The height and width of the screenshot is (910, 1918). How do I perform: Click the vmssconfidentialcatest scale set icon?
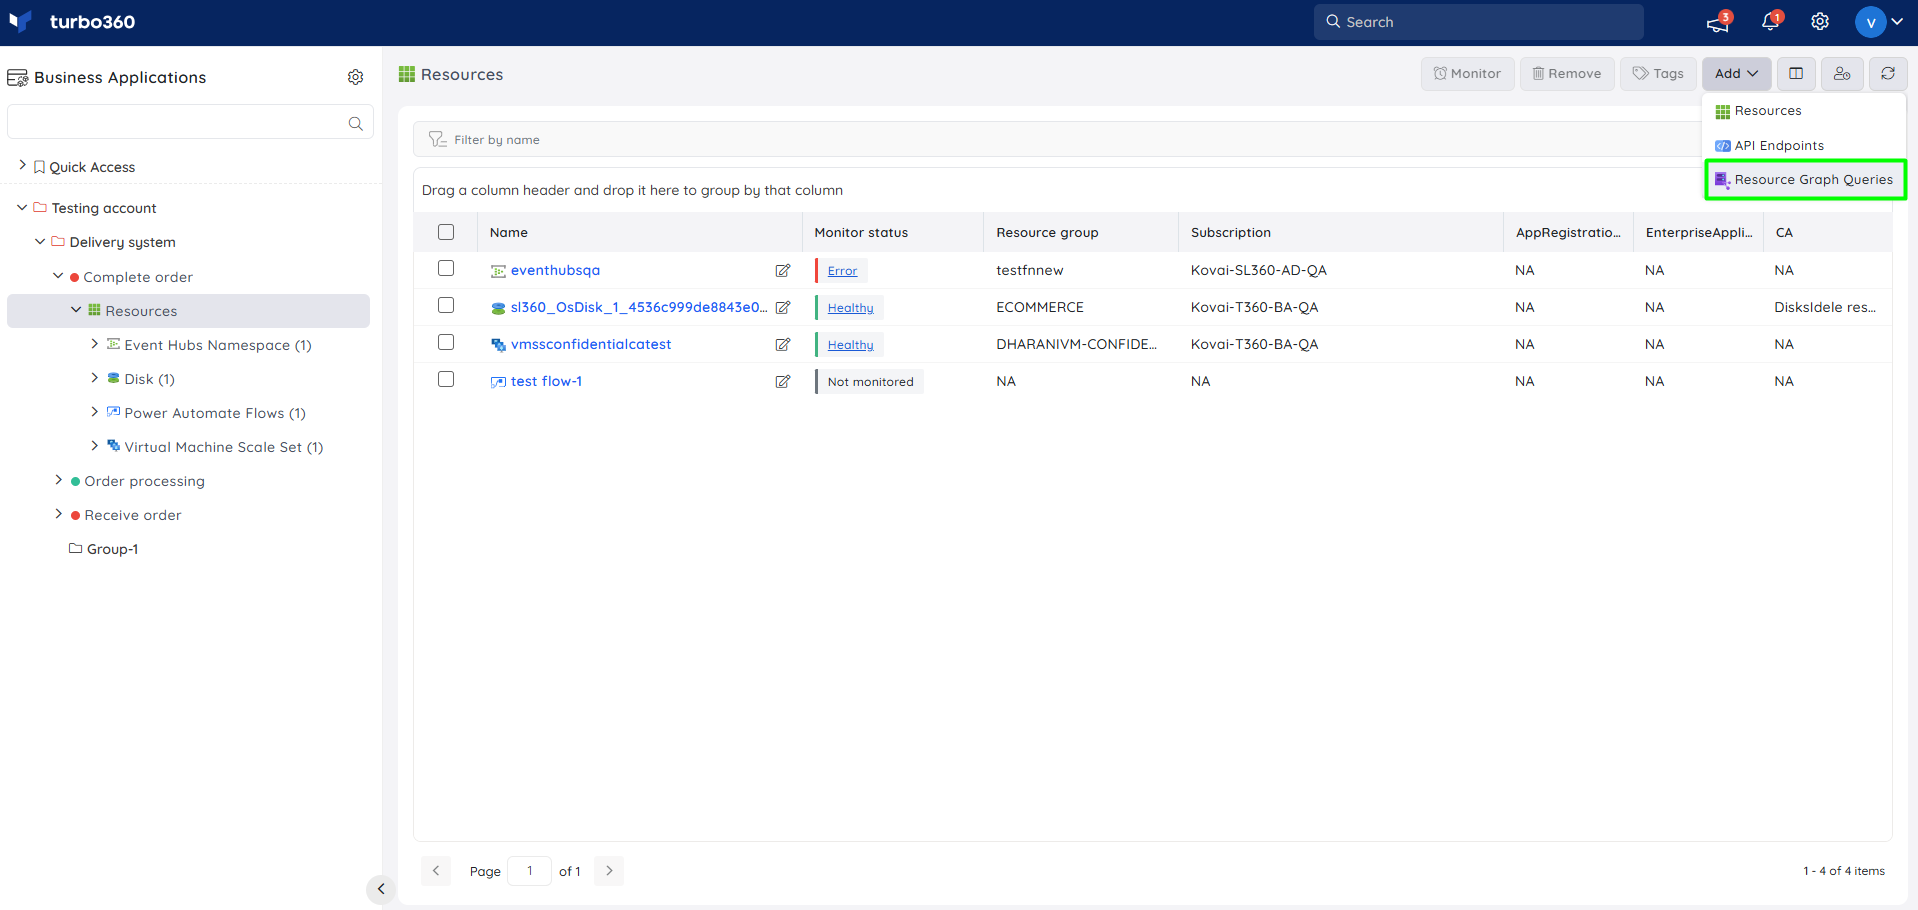(498, 345)
